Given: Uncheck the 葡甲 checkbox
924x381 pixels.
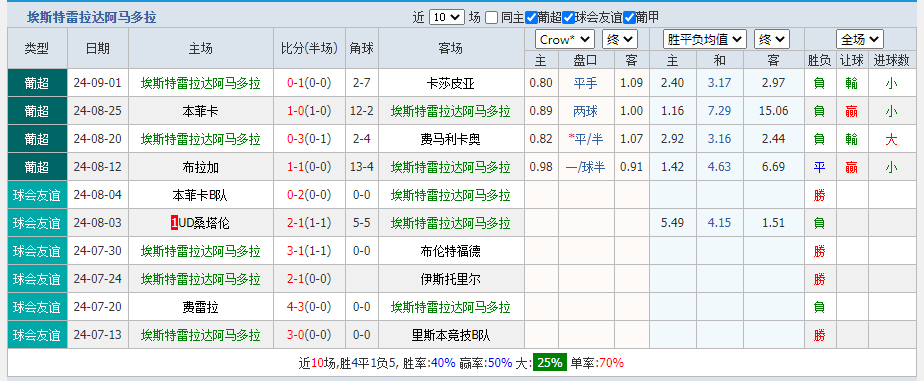Looking at the screenshot, I should click(x=629, y=17).
